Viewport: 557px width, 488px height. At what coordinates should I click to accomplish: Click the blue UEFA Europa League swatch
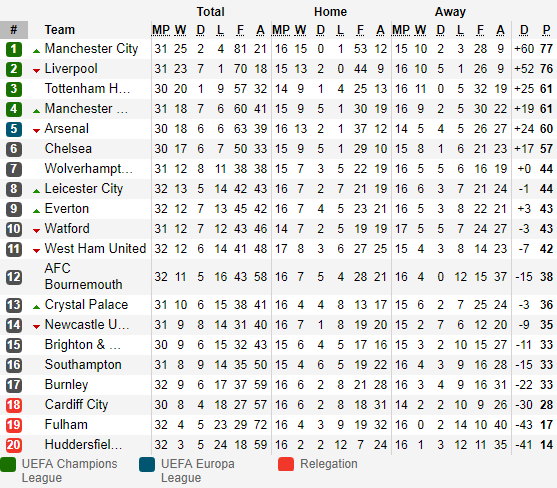pos(147,464)
